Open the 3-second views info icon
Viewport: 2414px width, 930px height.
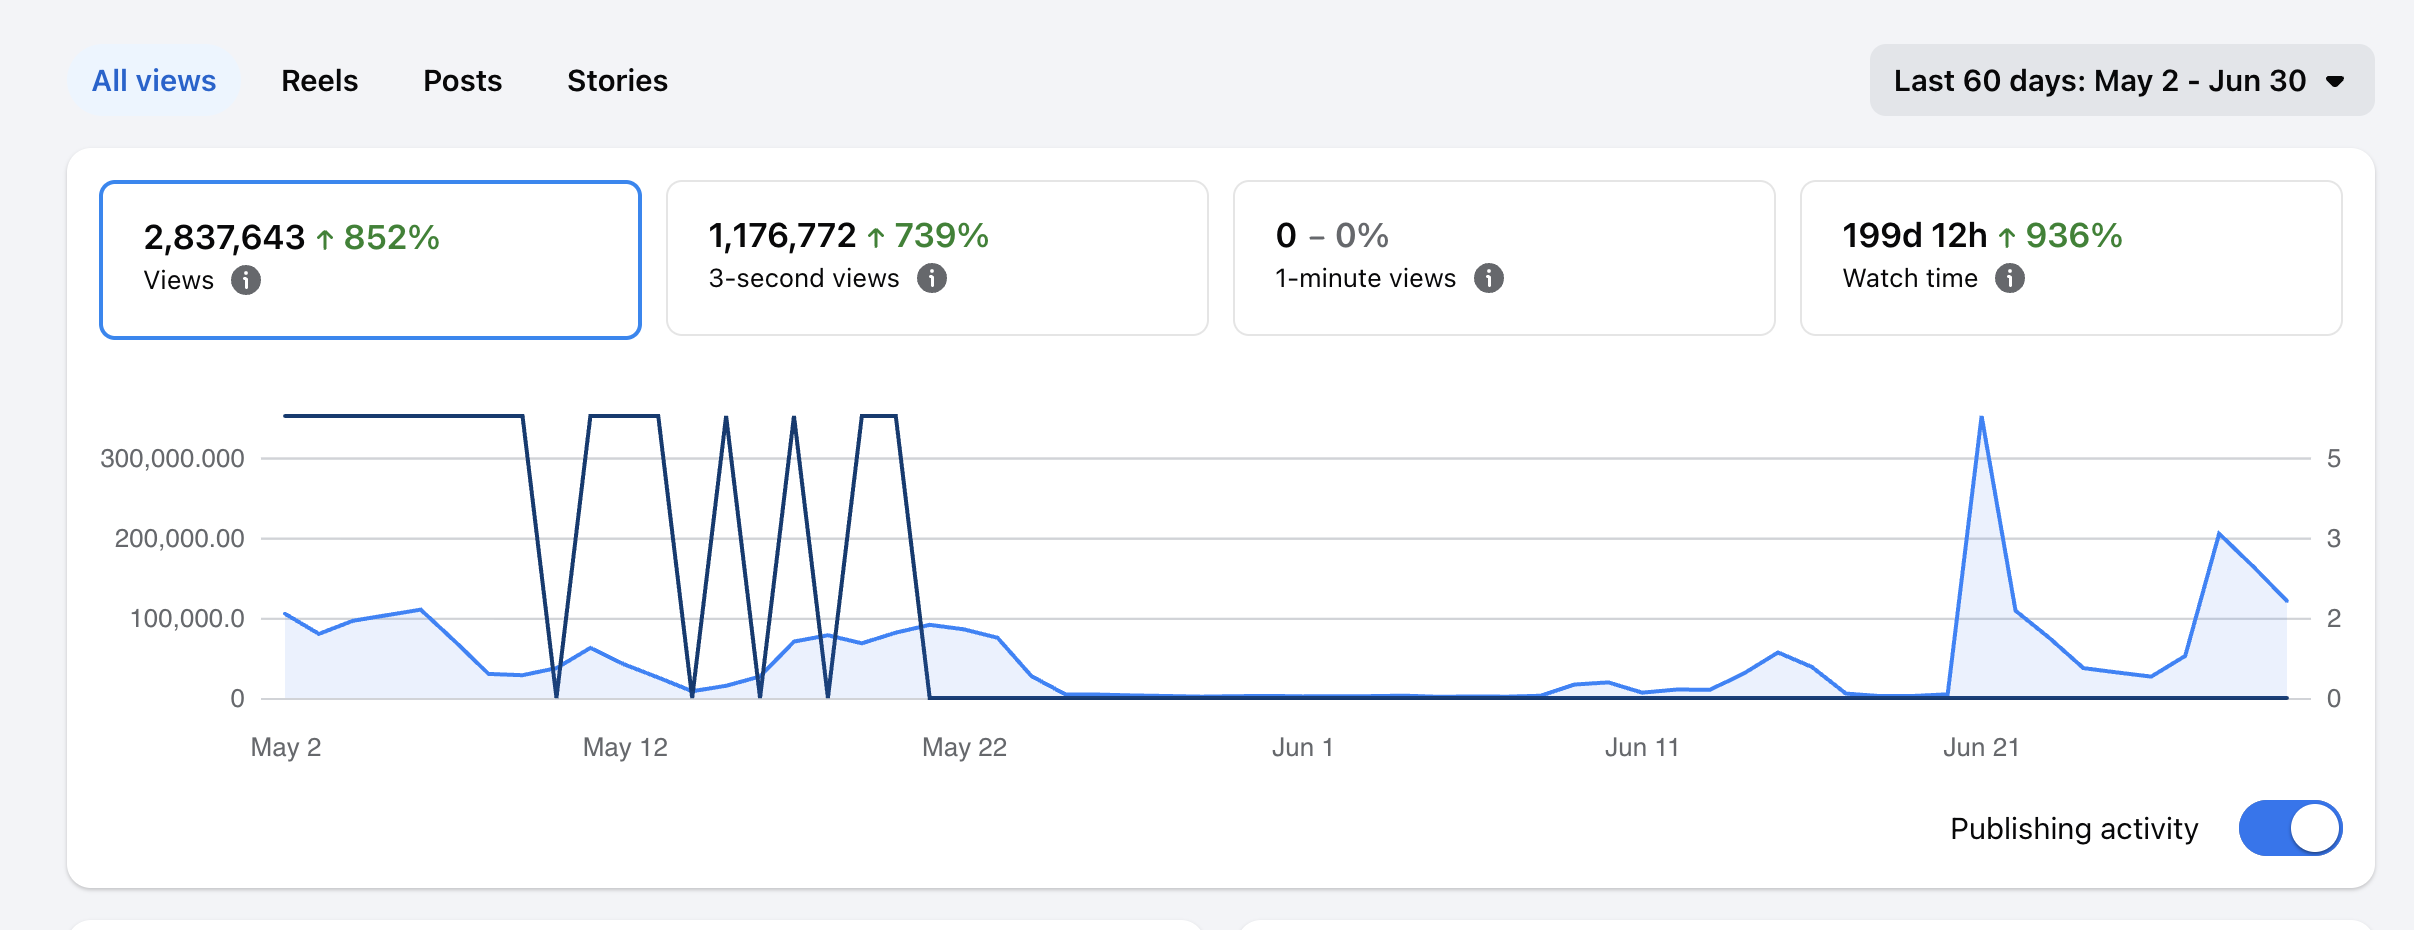[x=932, y=278]
